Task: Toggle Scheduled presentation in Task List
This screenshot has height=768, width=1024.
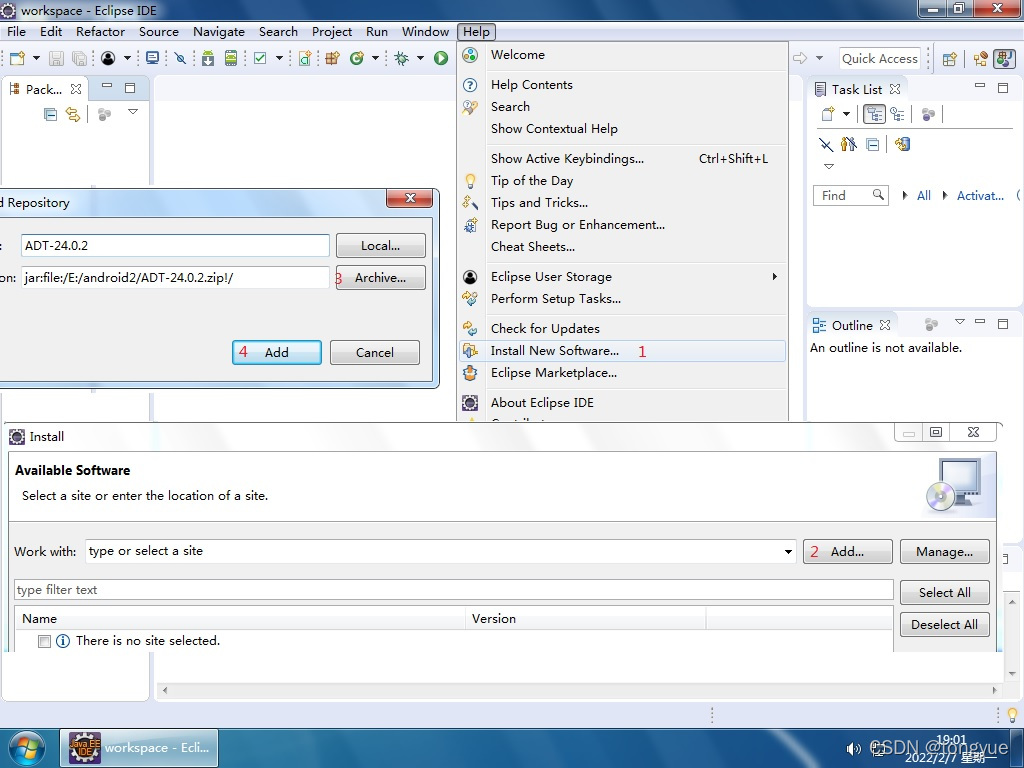Action: [x=898, y=114]
